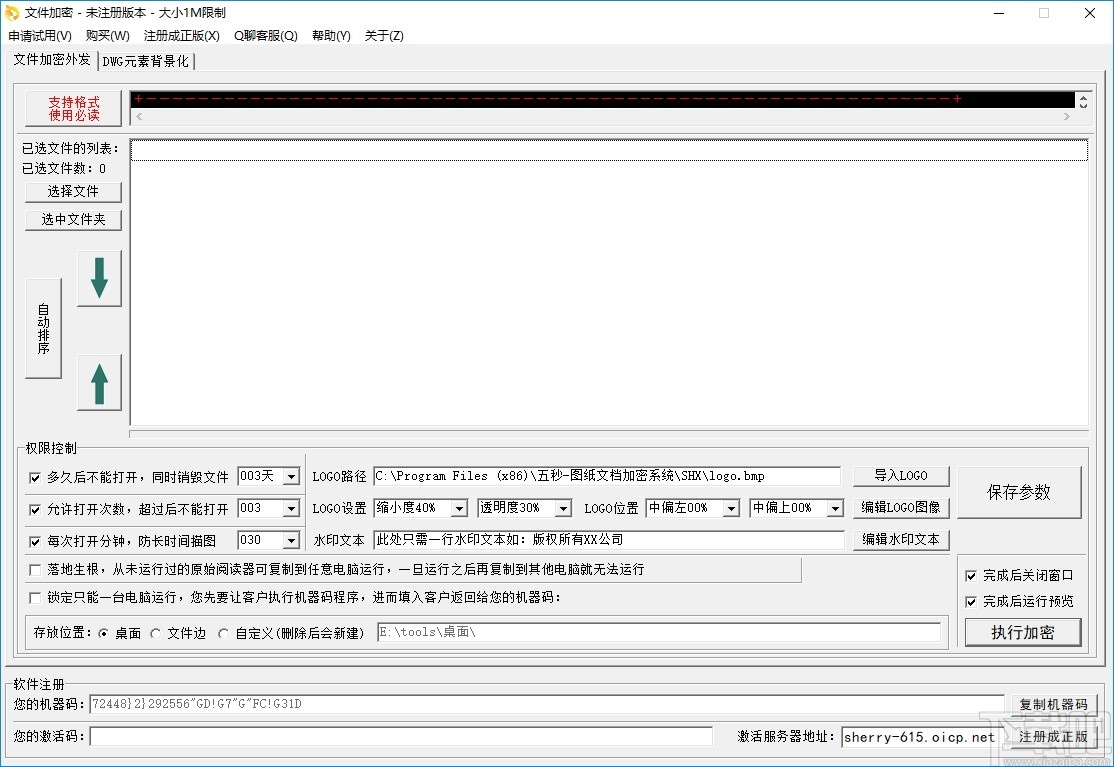Click the app icon in title bar
Viewport: 1114px width, 767px height.
click(12, 13)
